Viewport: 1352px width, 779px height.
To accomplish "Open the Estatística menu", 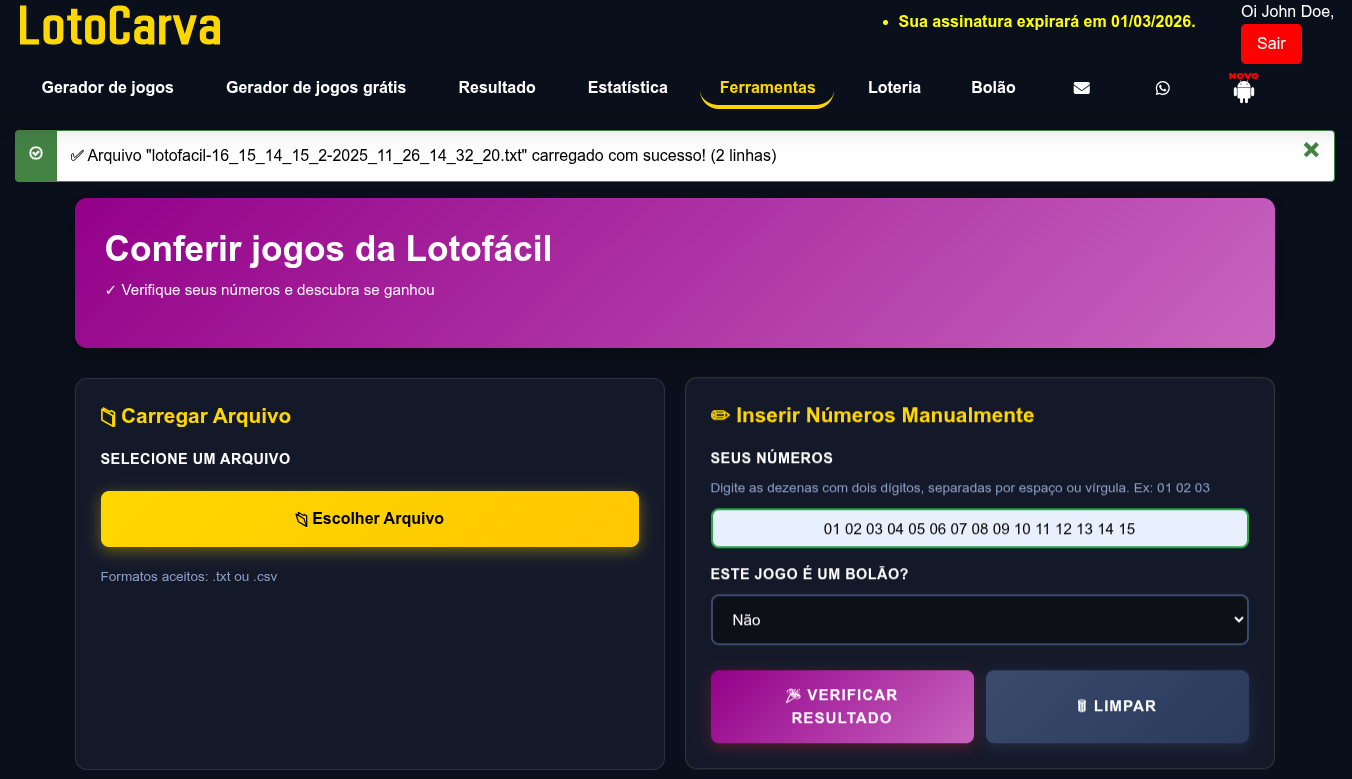I will pos(628,88).
